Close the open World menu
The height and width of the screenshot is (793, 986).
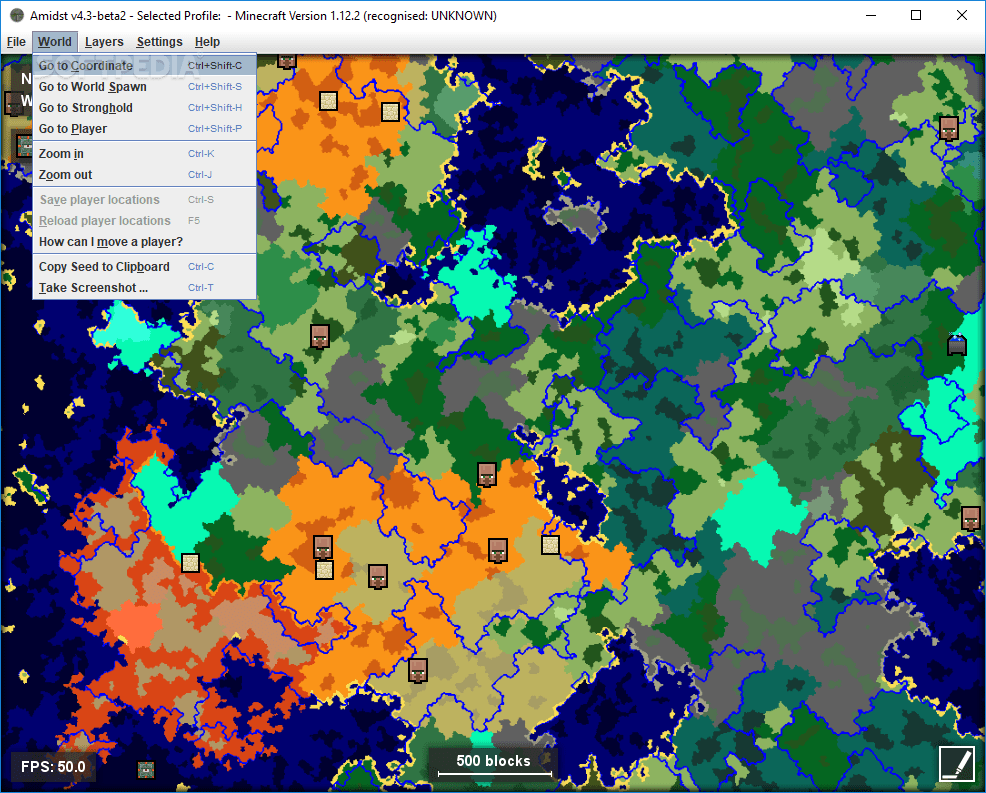tap(55, 42)
